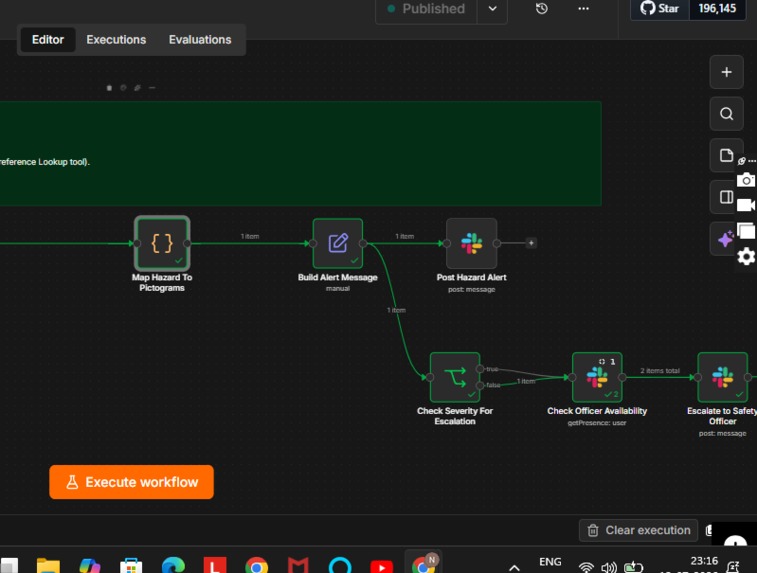
Task: Open File Explorer from the taskbar
Action: 48,565
